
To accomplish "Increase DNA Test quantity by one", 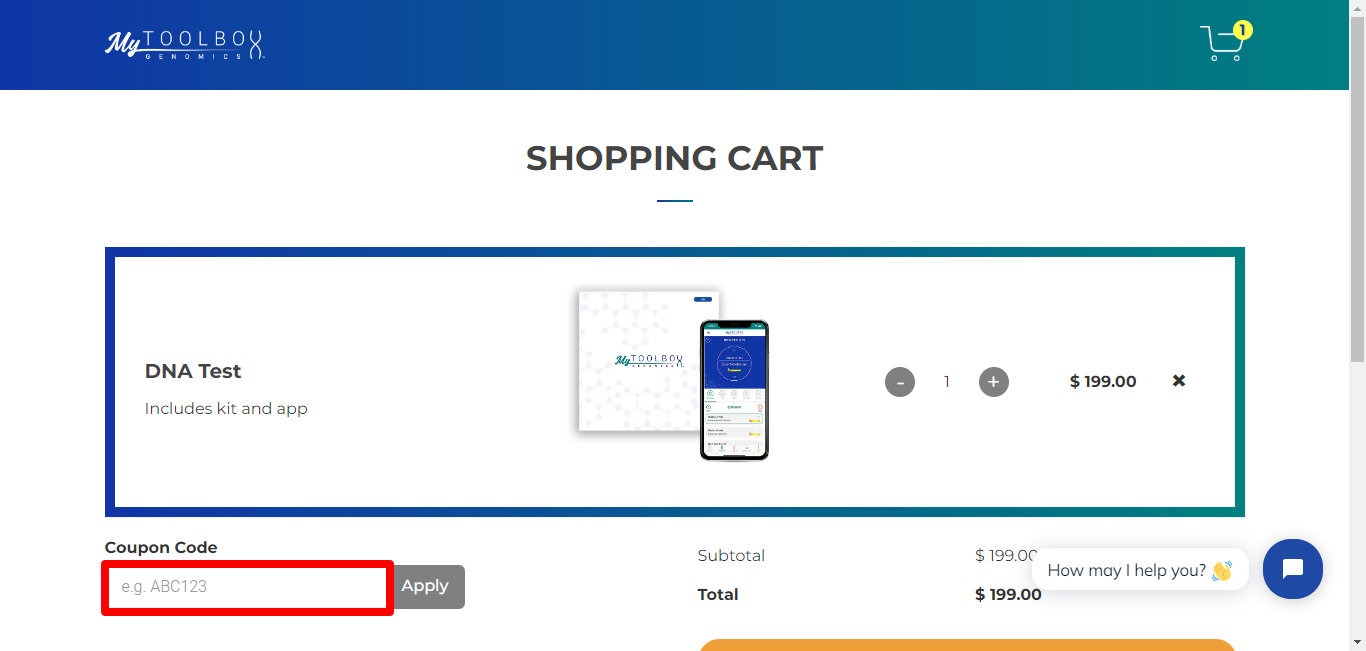I will 993,381.
